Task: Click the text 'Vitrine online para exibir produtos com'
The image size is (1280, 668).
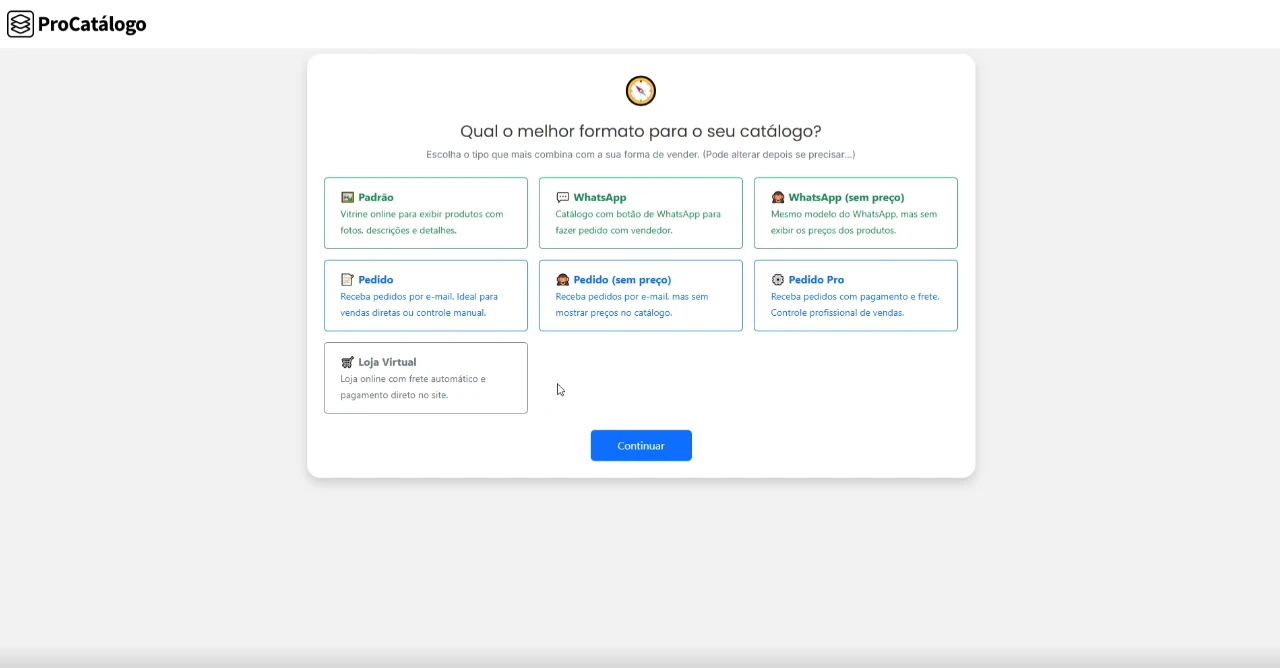Action: tap(422, 214)
